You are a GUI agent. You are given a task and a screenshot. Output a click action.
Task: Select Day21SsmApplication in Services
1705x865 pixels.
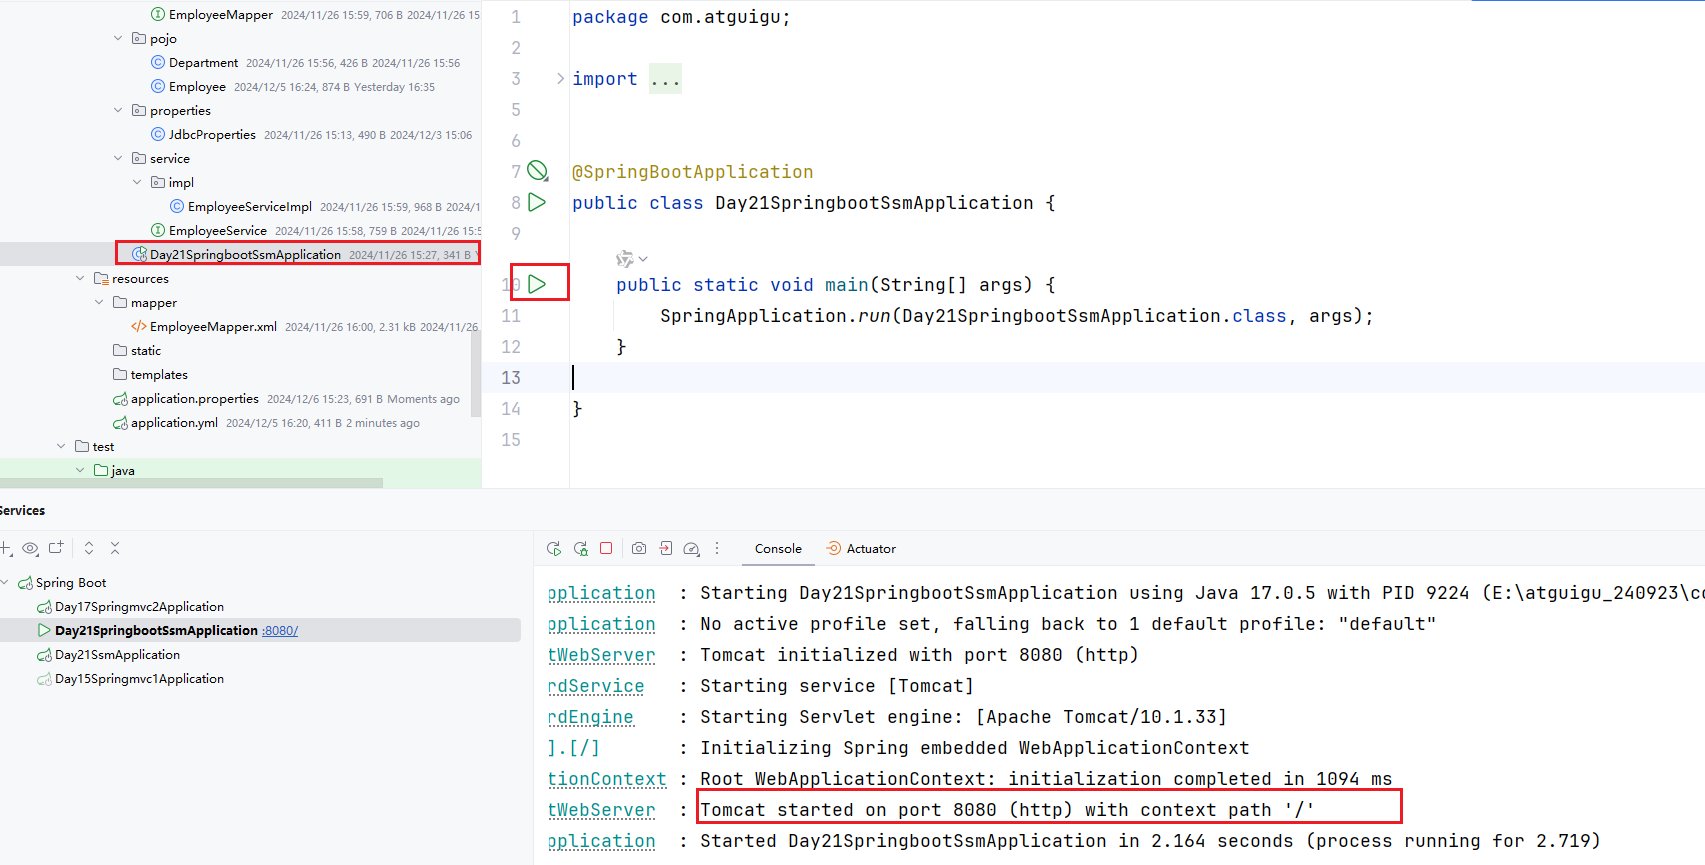(x=117, y=654)
